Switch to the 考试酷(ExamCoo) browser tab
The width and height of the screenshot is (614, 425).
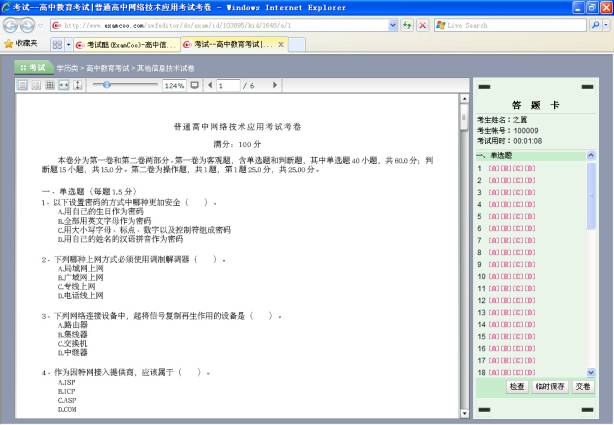click(125, 44)
